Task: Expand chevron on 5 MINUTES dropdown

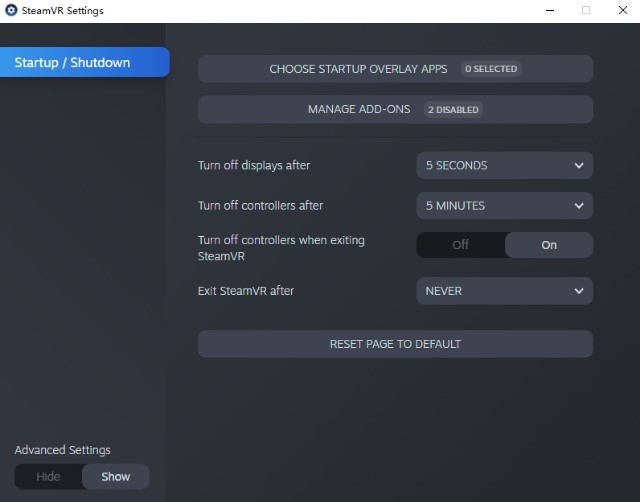Action: tap(579, 206)
